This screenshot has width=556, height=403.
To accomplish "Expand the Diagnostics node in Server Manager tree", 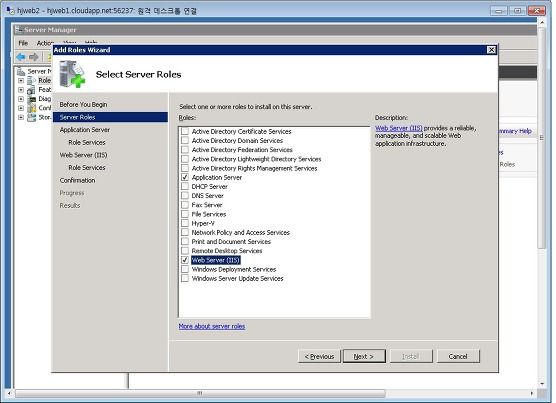I will coord(21,99).
